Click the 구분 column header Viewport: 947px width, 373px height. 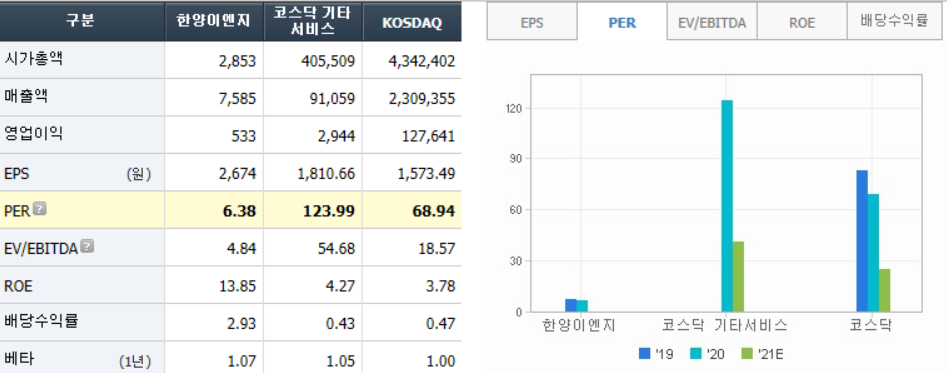coord(82,21)
